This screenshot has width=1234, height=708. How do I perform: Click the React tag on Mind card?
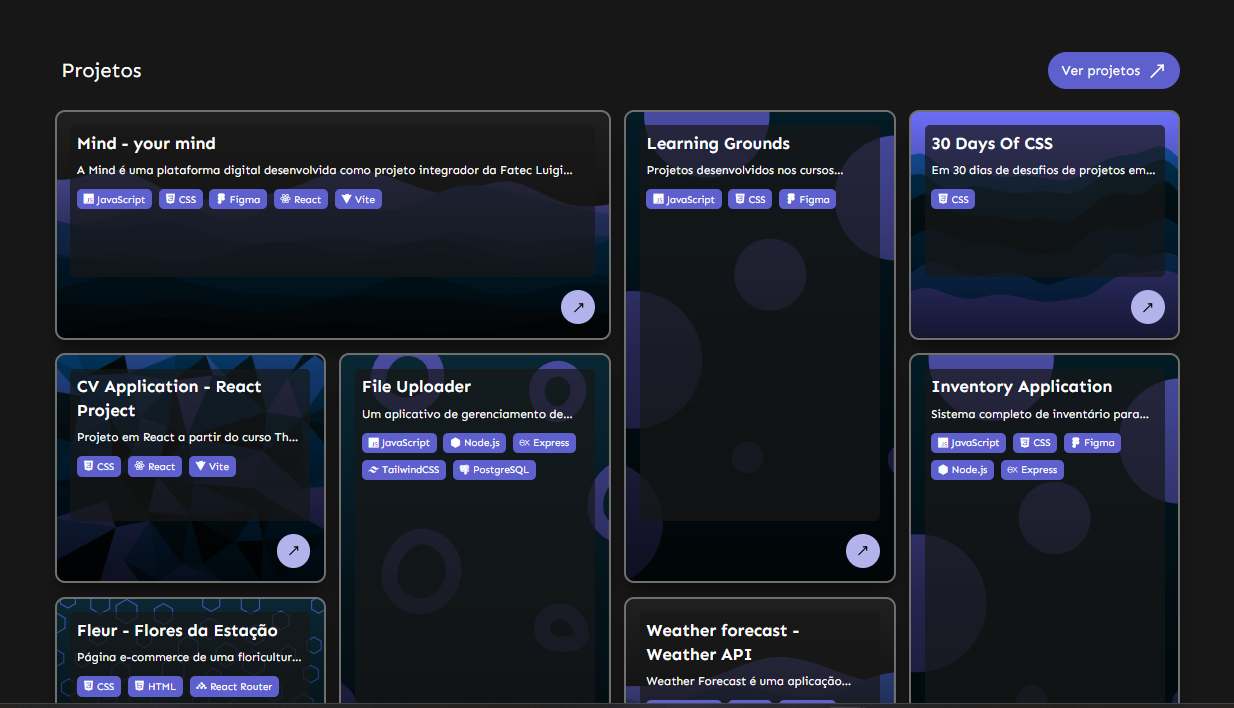(301, 199)
